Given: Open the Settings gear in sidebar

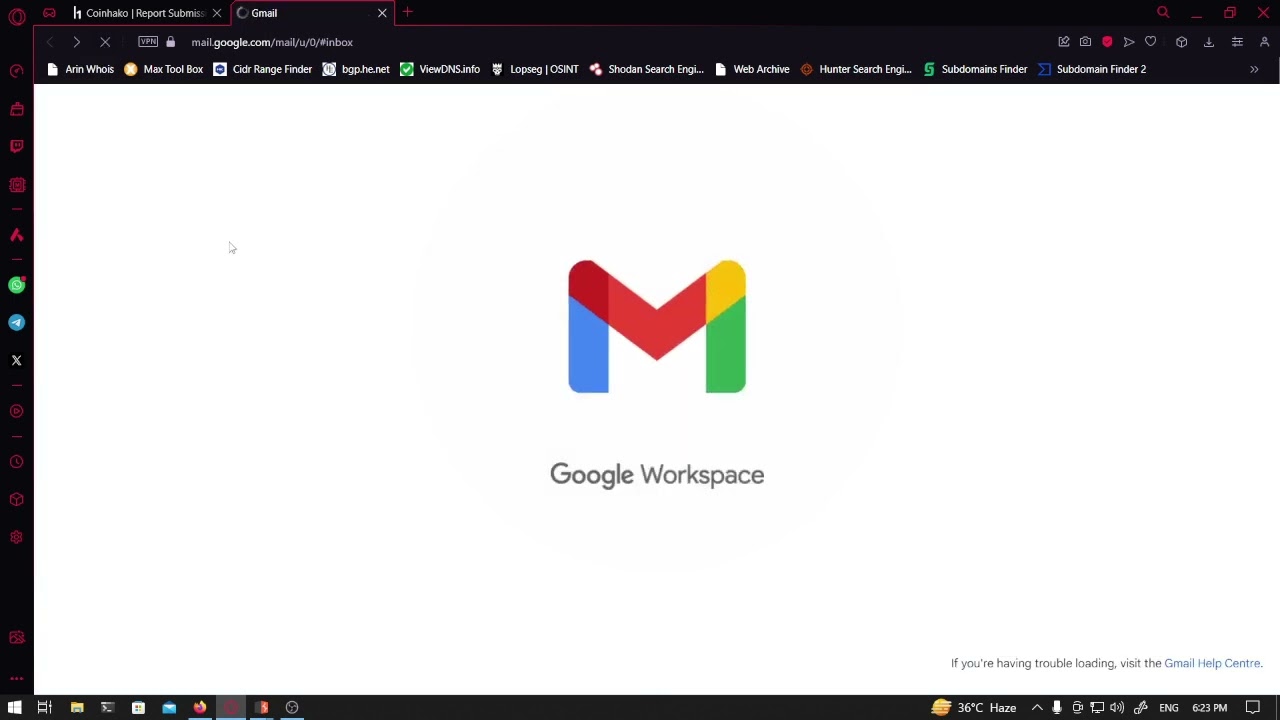Looking at the screenshot, I should 17,537.
